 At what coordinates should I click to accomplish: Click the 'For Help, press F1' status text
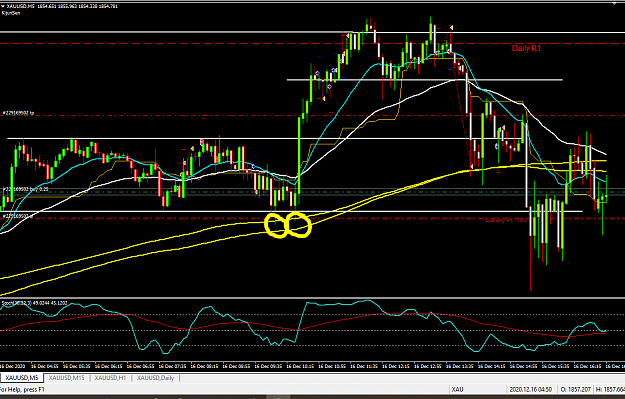coord(22,389)
